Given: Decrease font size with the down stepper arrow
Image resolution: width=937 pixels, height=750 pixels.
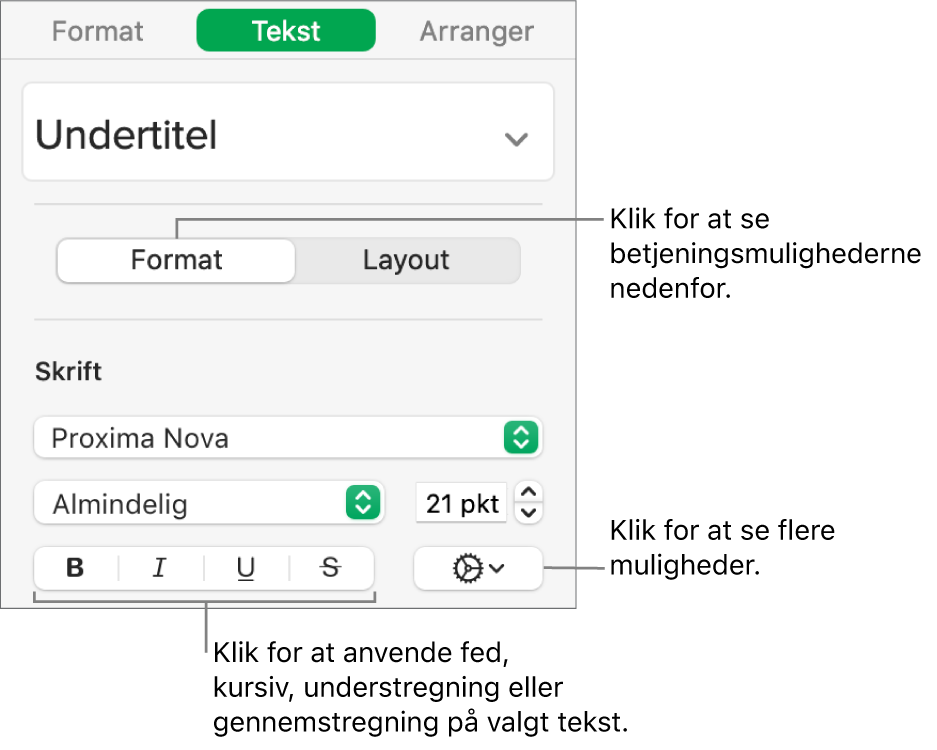Looking at the screenshot, I should coord(528,513).
